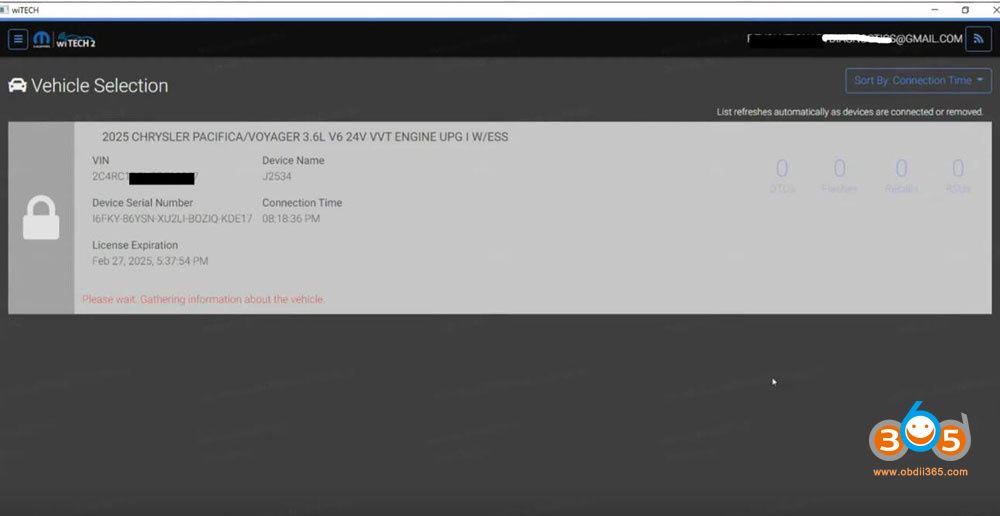The width and height of the screenshot is (1000, 516).
Task: Click the car icon beside Vehicle Selection
Action: 17,85
